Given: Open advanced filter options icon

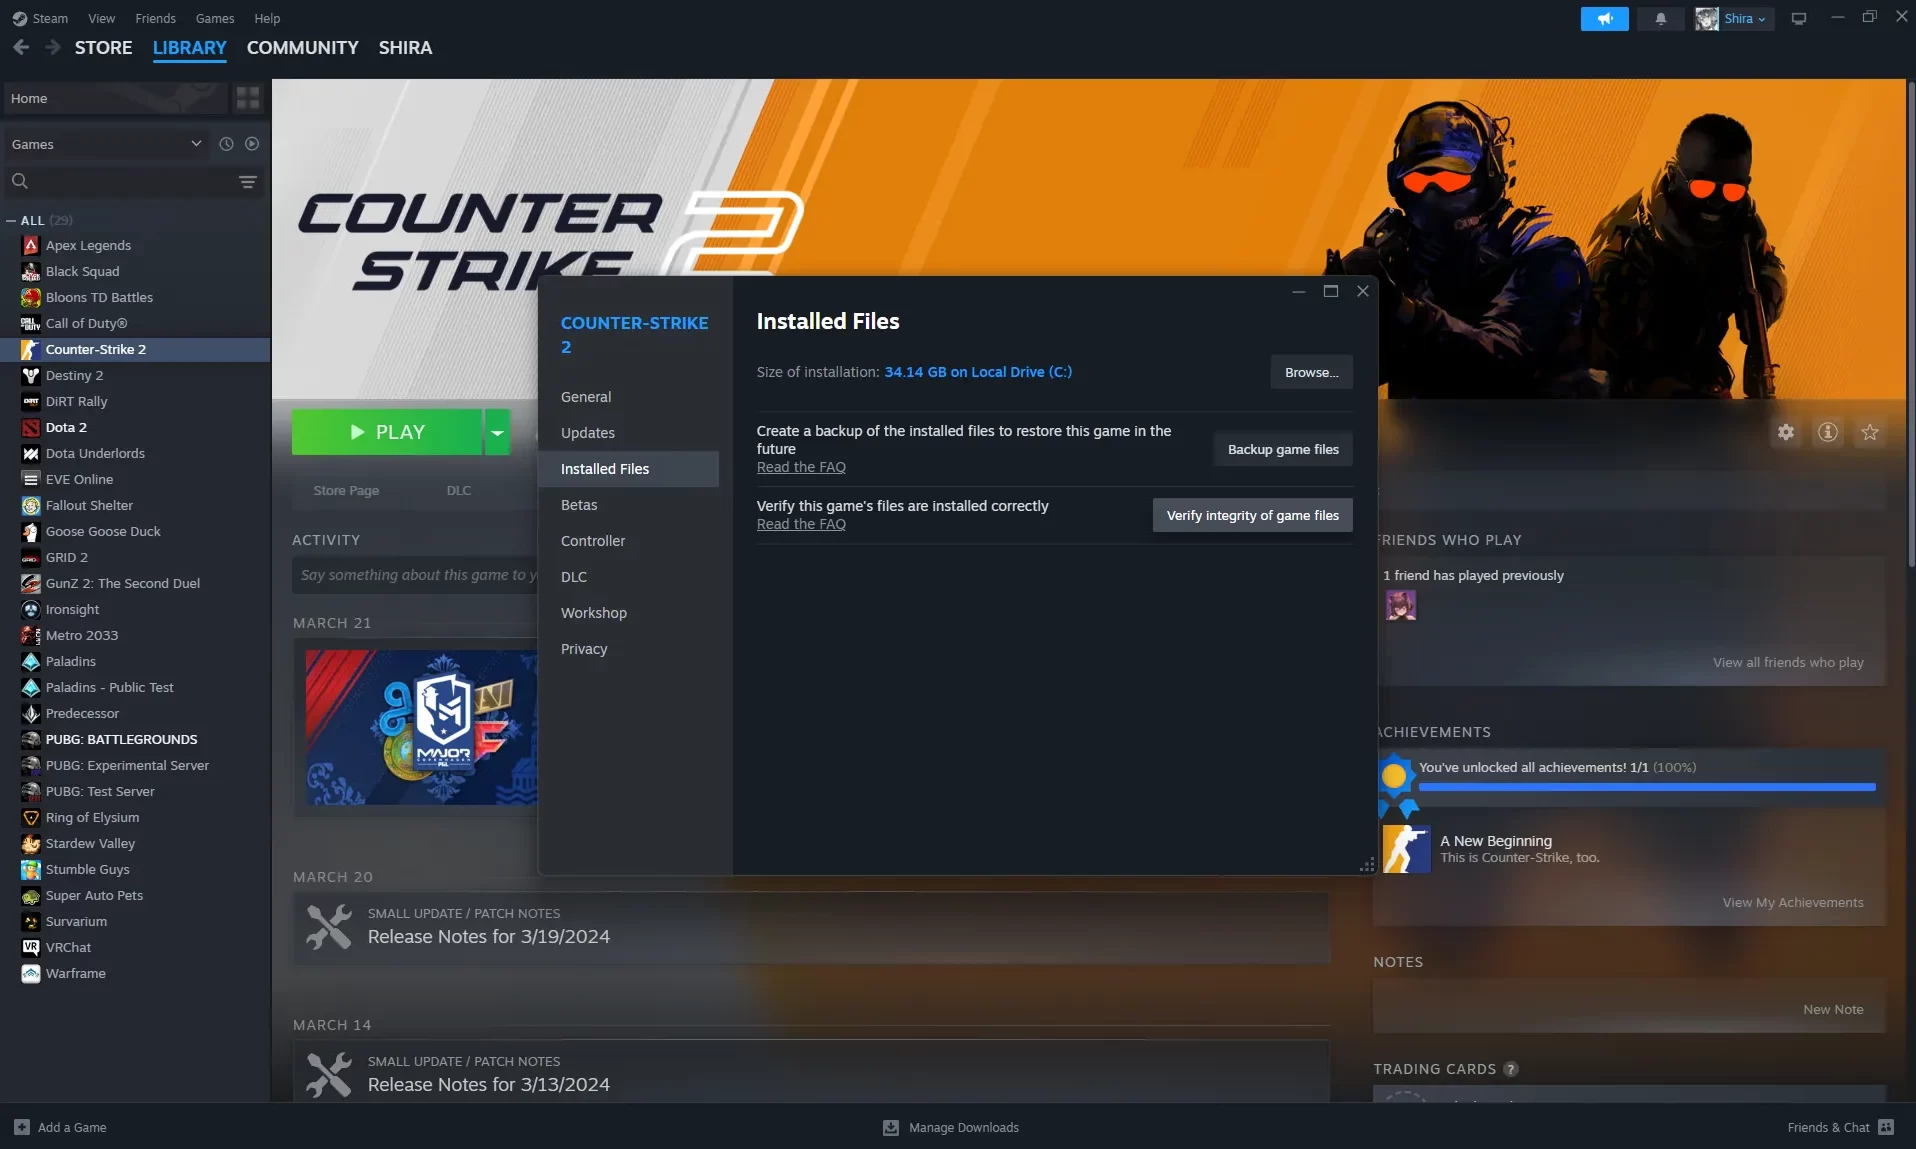Looking at the screenshot, I should [248, 181].
